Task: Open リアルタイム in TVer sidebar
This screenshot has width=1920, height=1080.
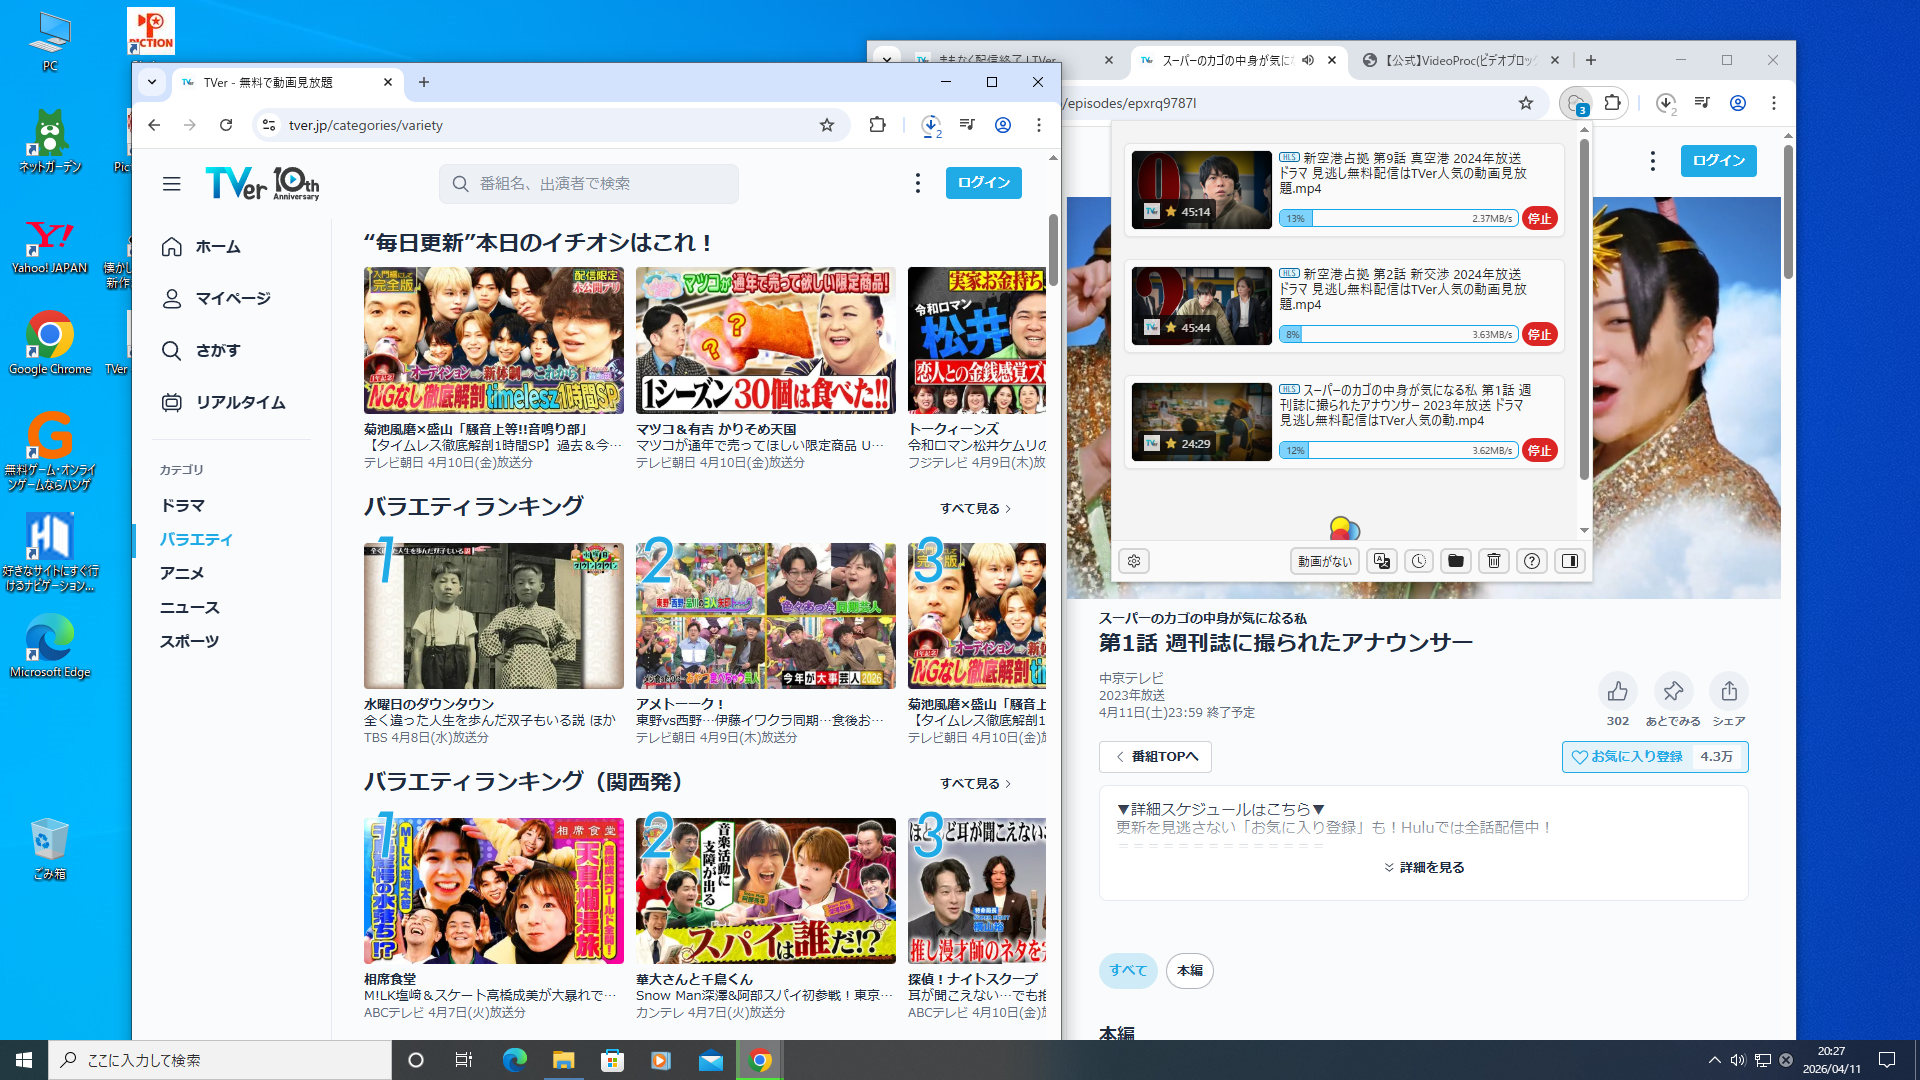Action: click(x=223, y=403)
